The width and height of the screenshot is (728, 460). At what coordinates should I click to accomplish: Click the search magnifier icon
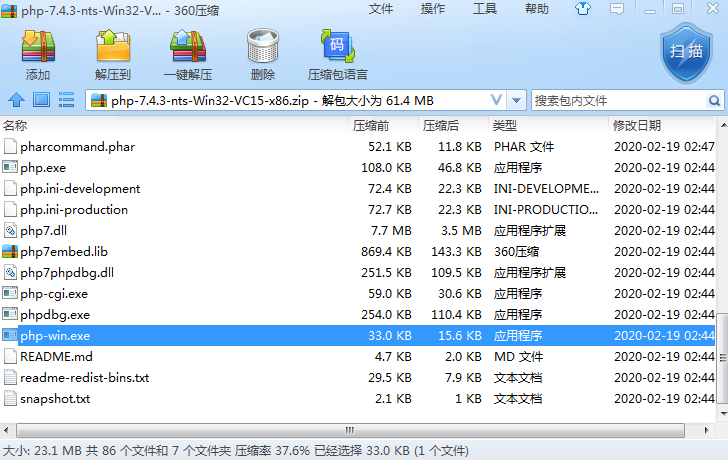click(714, 100)
